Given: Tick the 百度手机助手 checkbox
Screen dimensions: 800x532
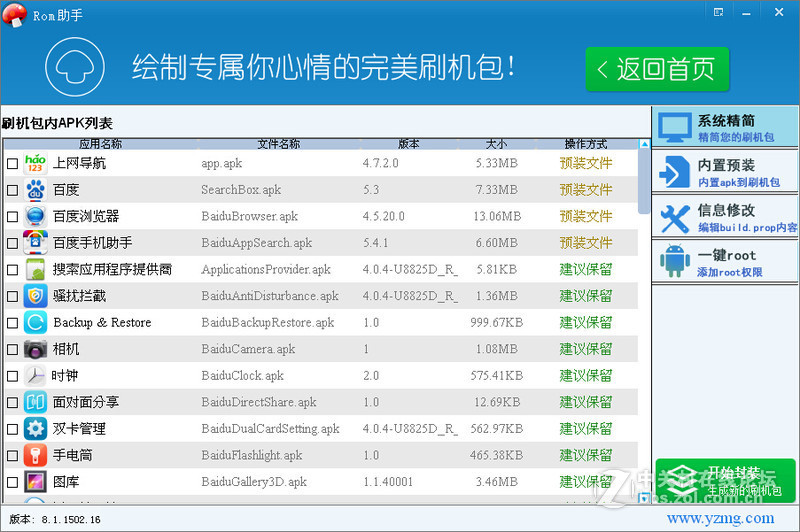Looking at the screenshot, I should 12,243.
